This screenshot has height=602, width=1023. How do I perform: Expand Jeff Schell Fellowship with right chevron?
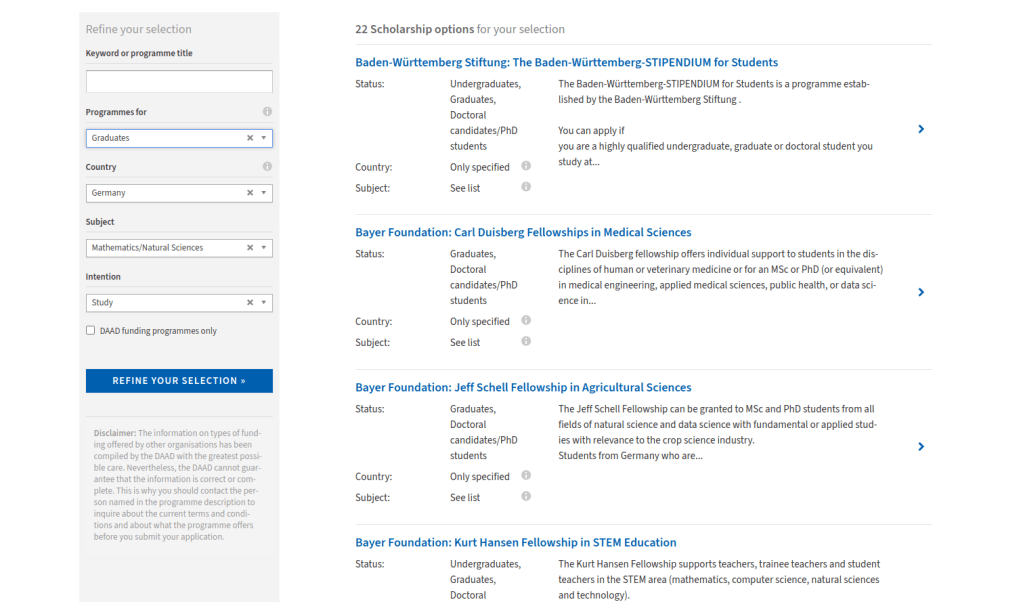pyautogui.click(x=921, y=447)
